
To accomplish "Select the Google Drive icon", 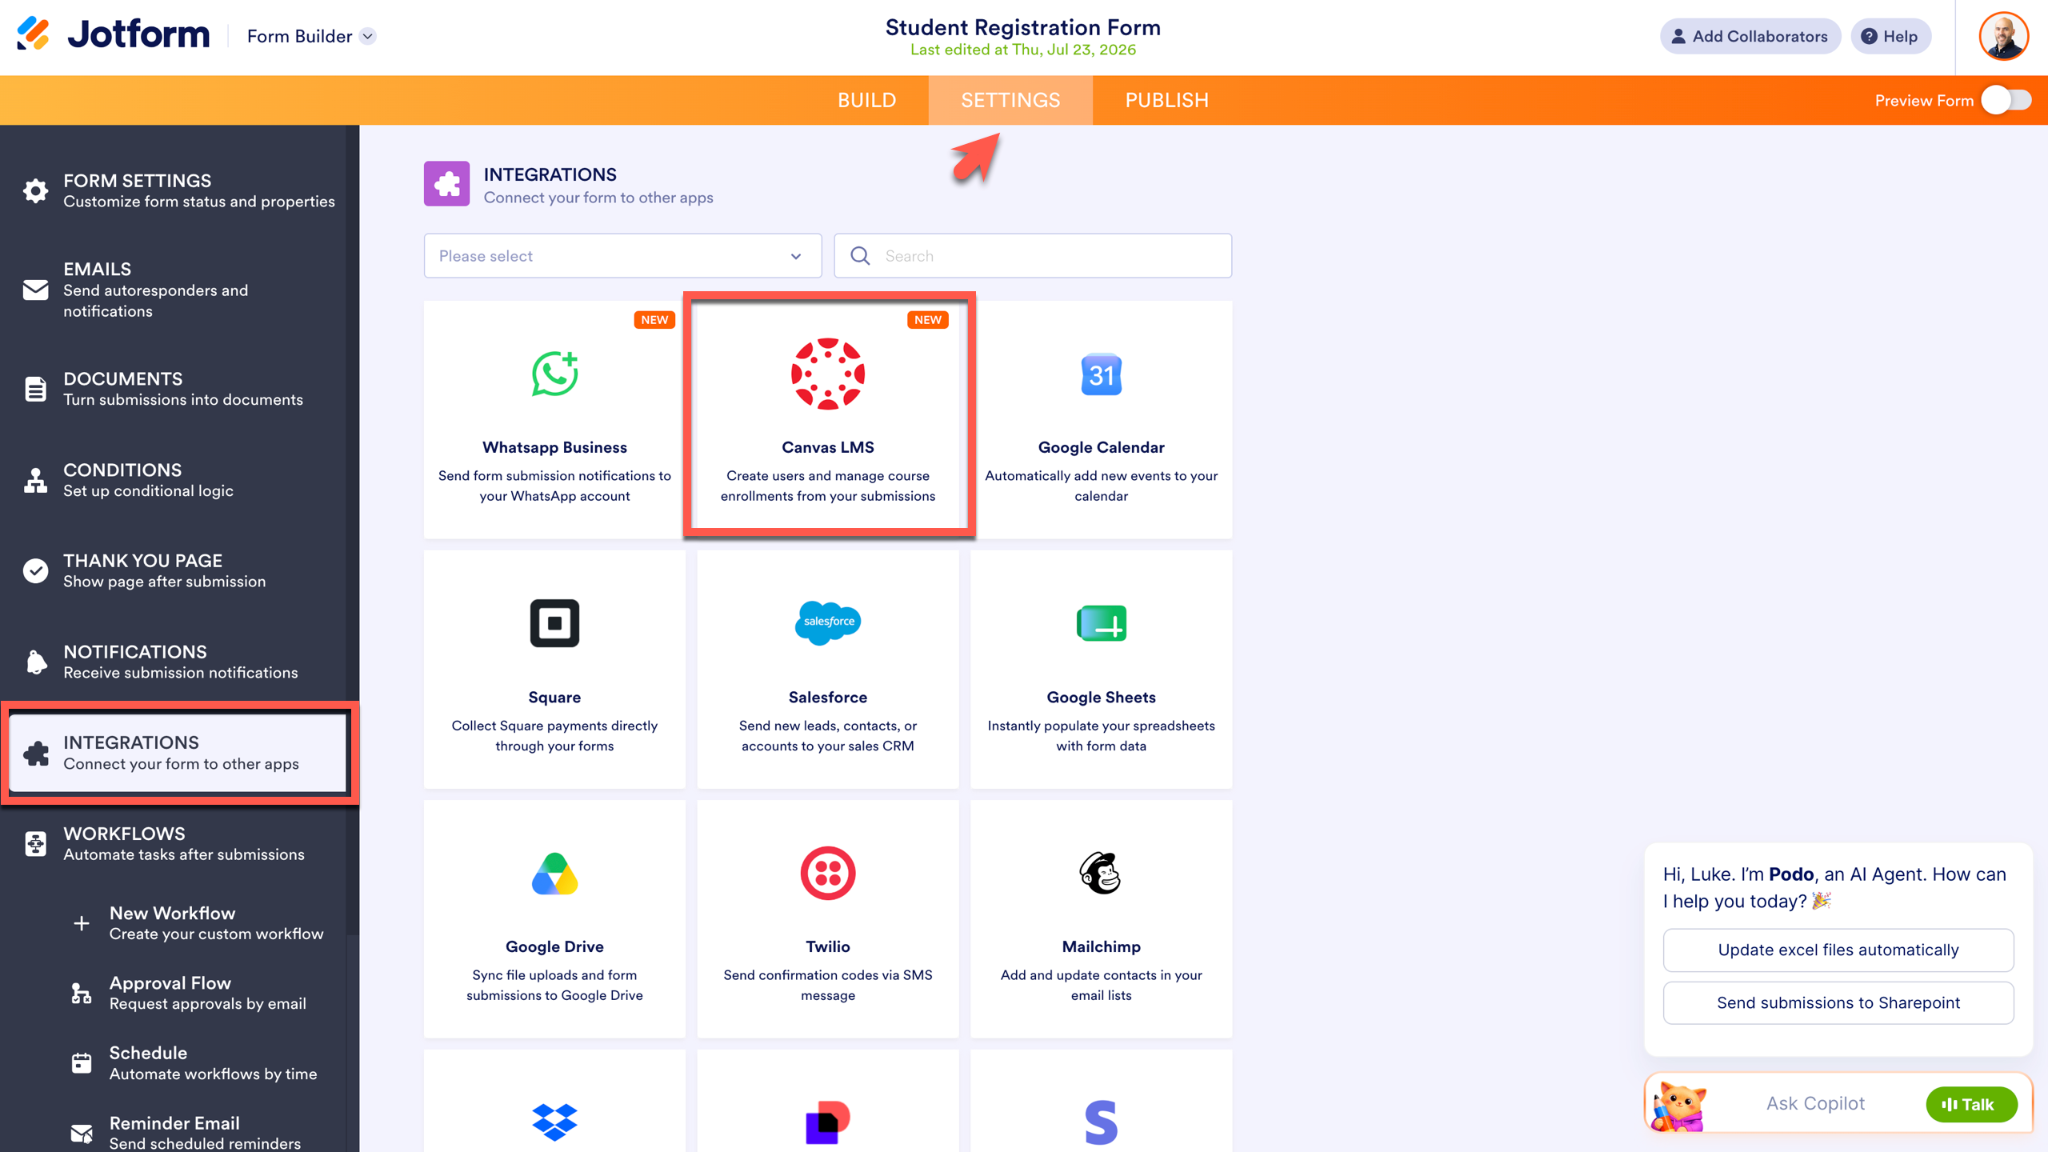I will tap(555, 873).
